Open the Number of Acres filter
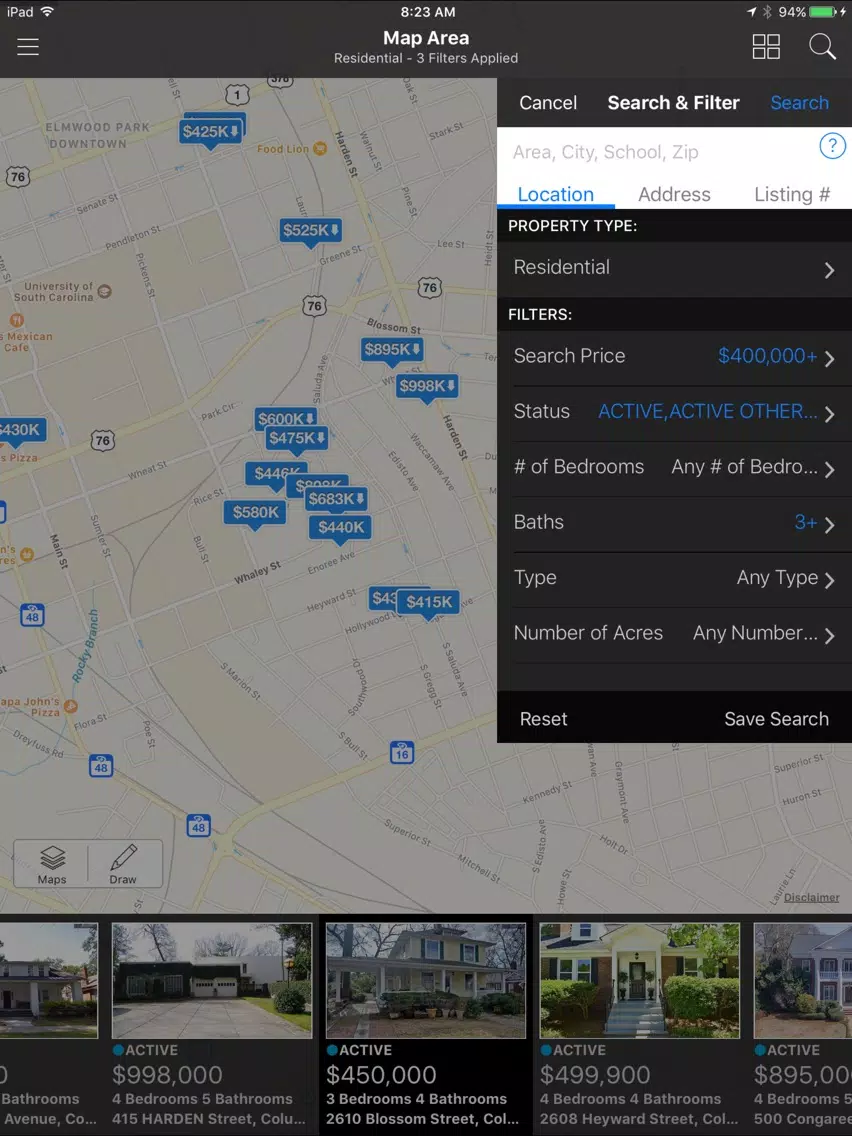The height and width of the screenshot is (1136, 852). click(x=674, y=634)
